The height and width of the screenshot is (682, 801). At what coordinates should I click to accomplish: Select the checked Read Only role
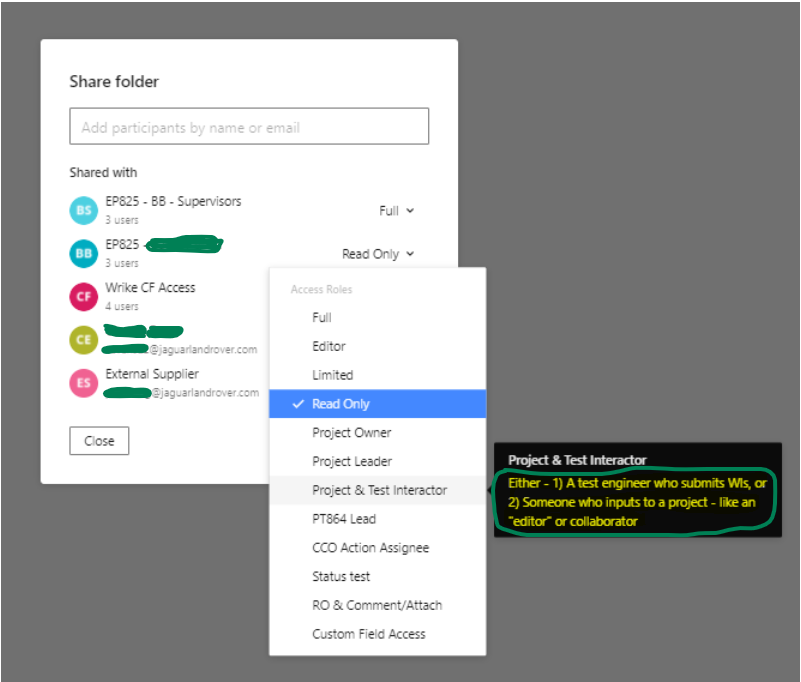click(x=340, y=404)
